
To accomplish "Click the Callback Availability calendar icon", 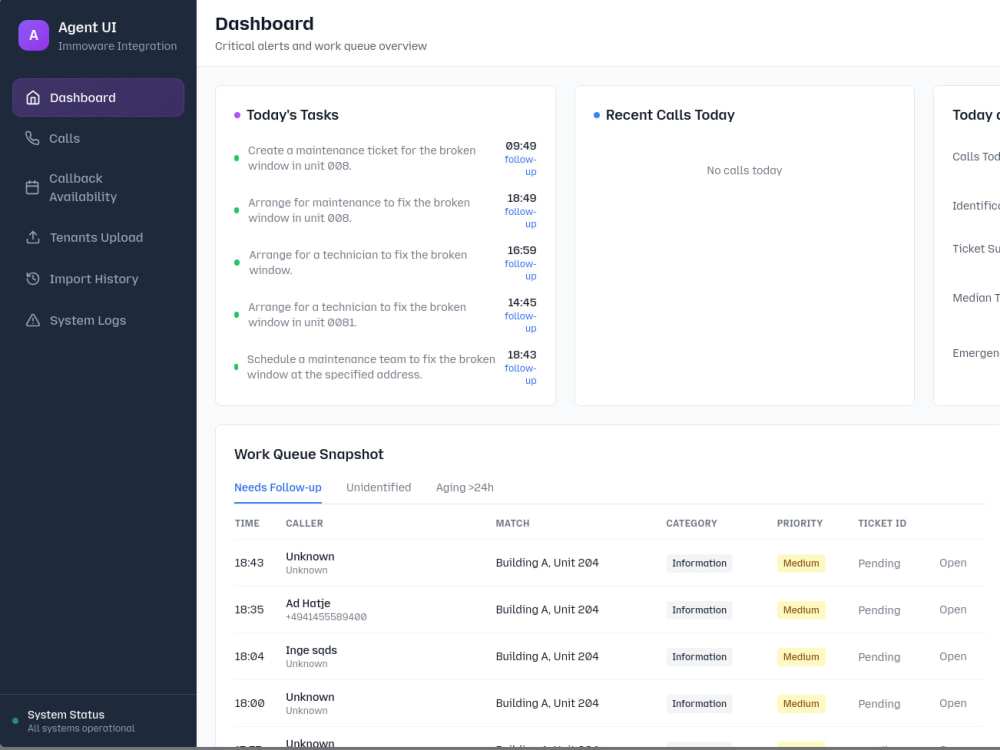I will (32, 188).
